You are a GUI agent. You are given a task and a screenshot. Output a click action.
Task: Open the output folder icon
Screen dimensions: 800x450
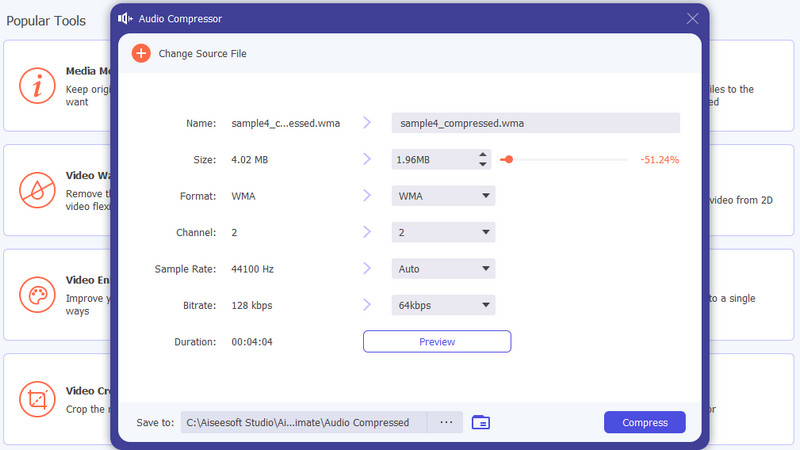point(480,422)
